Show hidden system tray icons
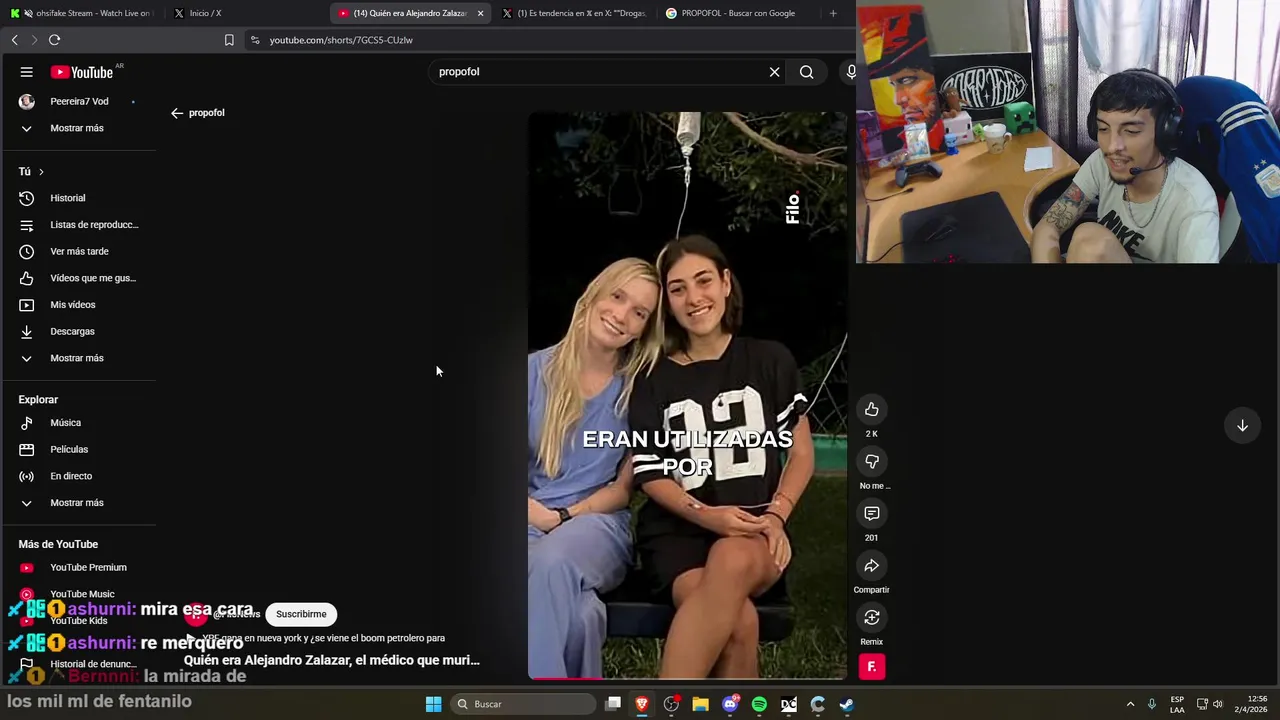Viewport: 1280px width, 720px height. (1130, 704)
